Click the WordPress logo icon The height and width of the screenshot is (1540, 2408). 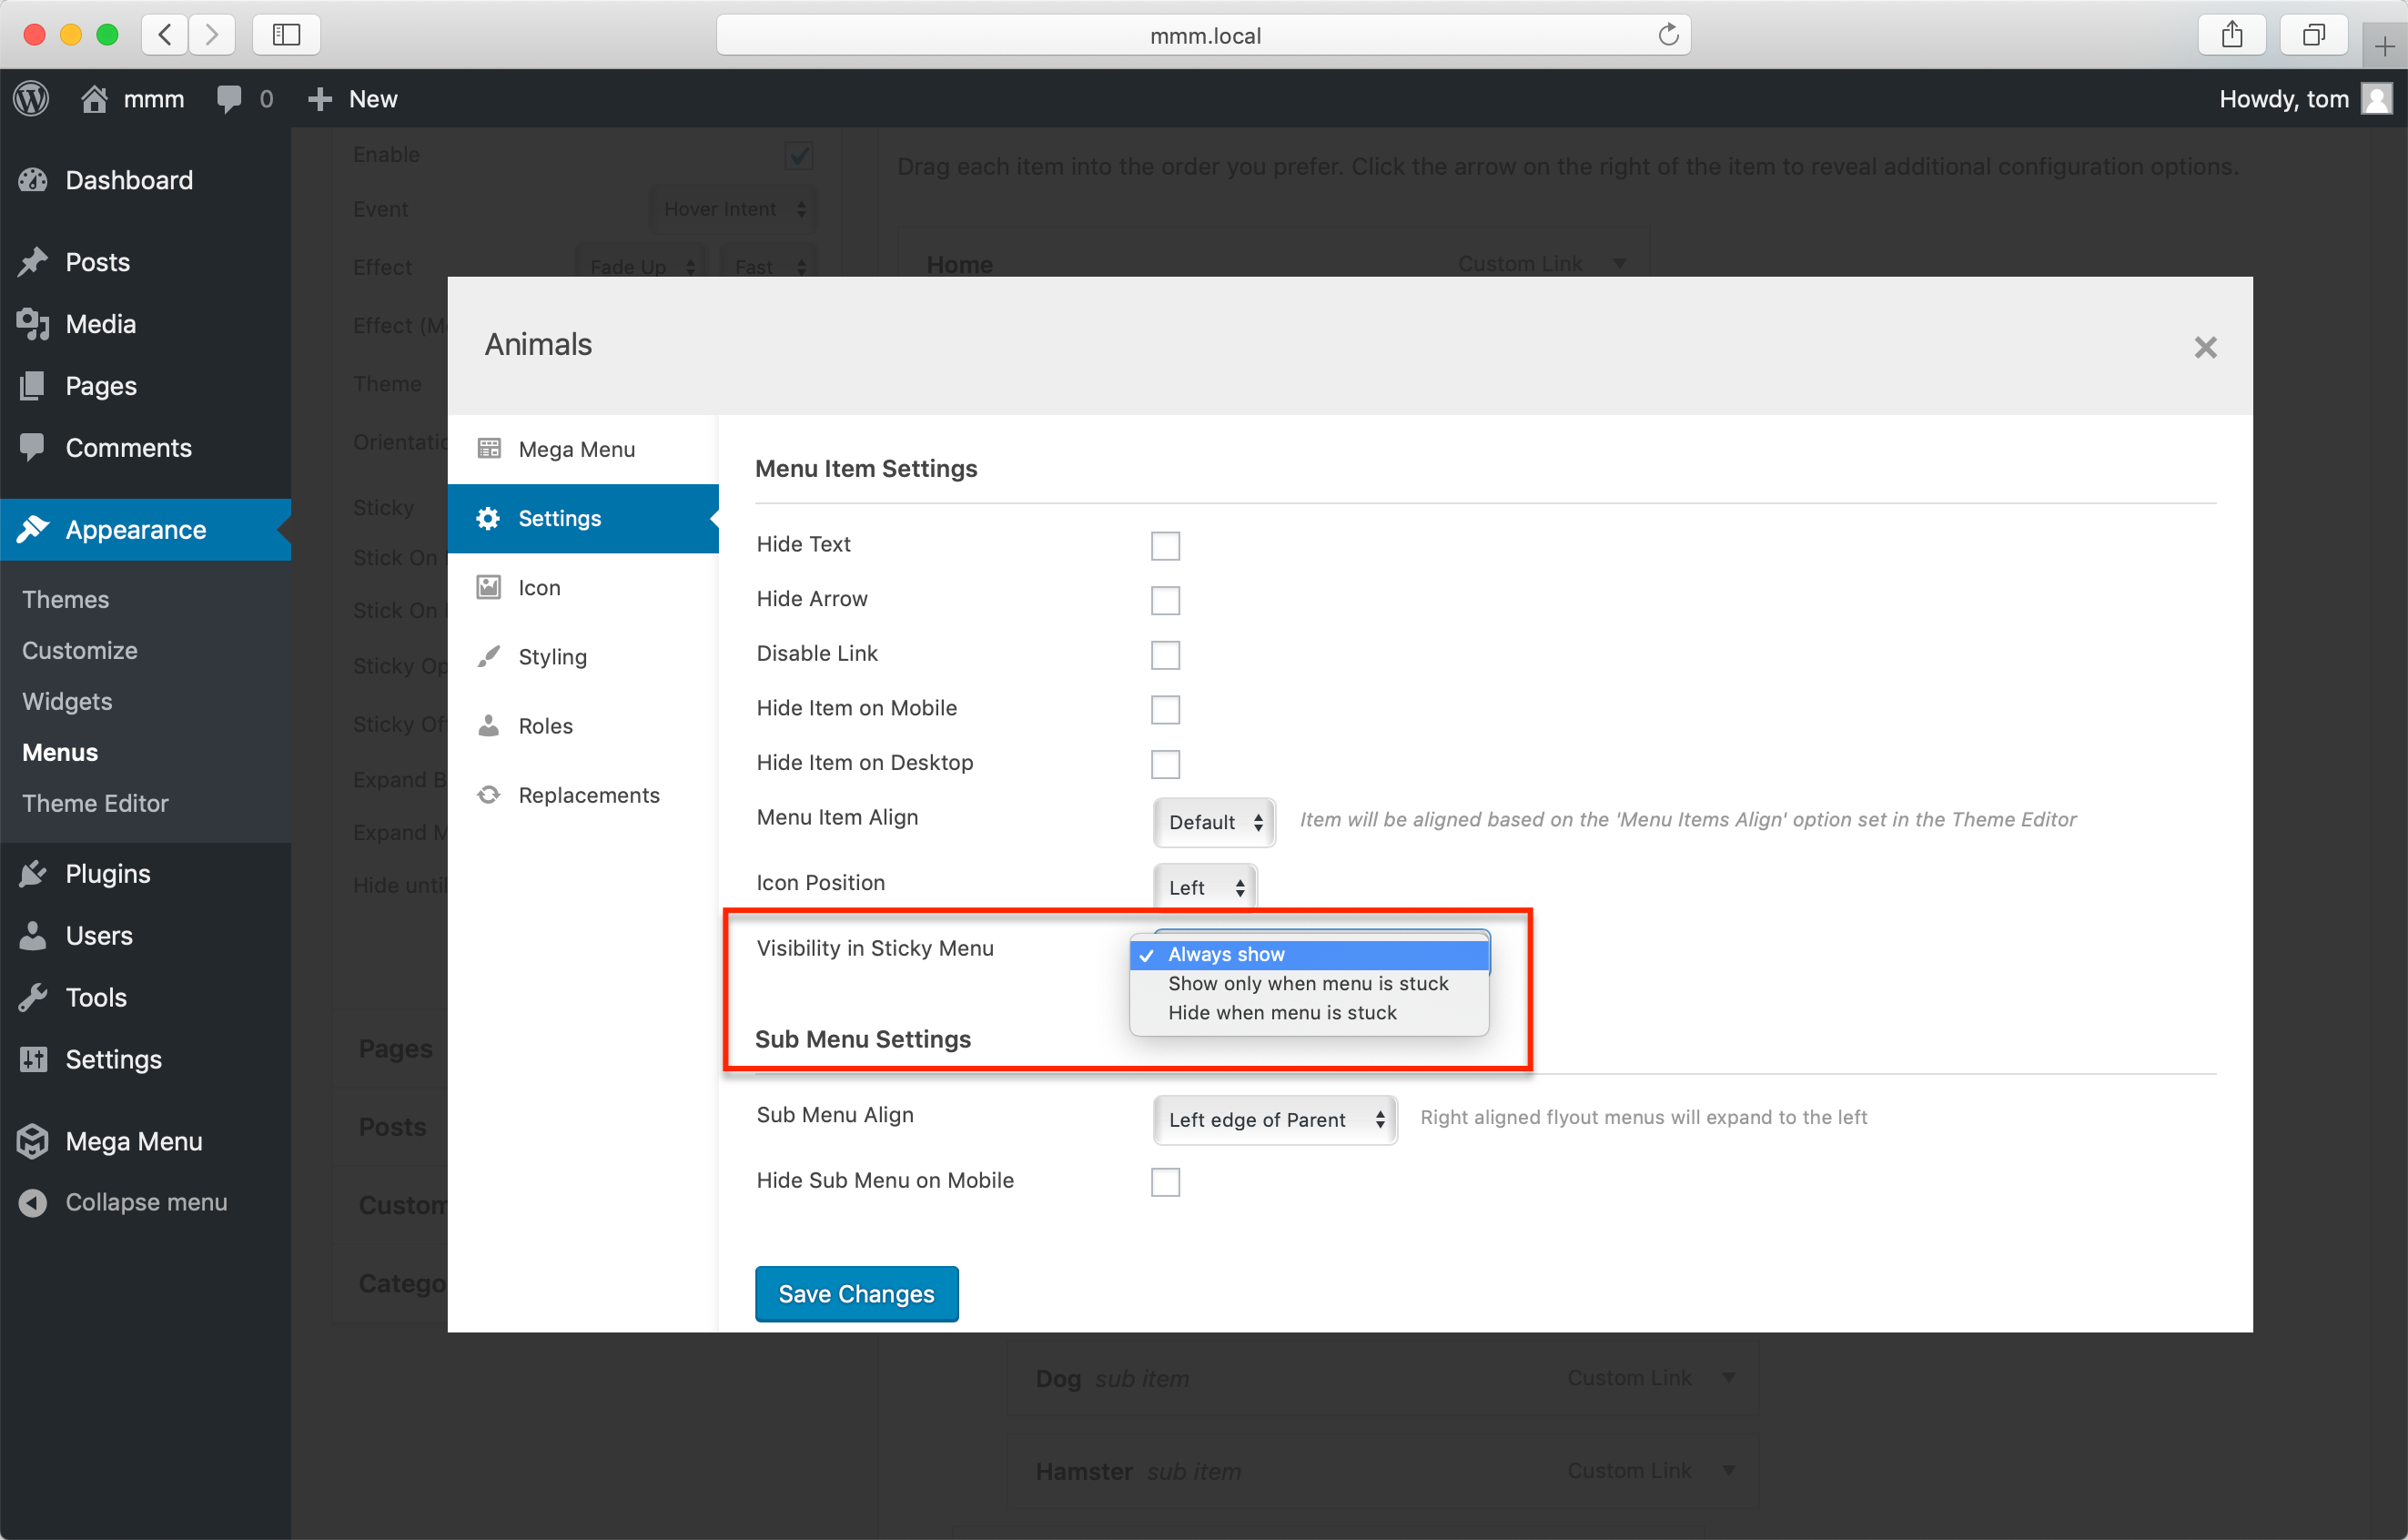pyautogui.click(x=31, y=98)
